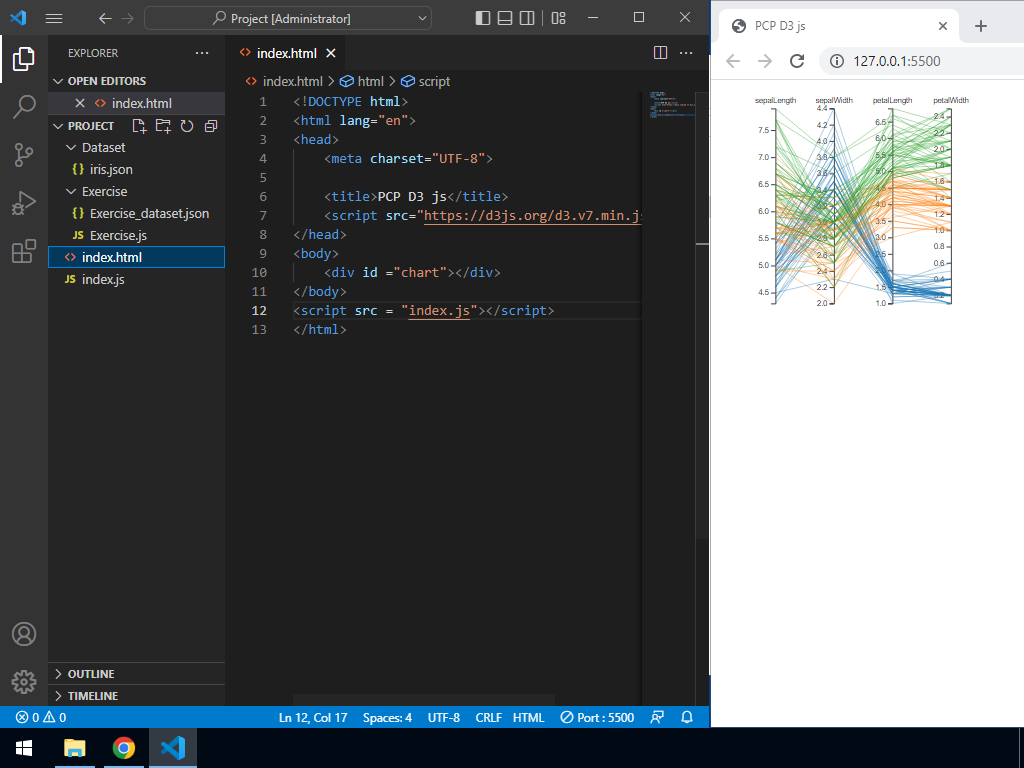This screenshot has width=1024, height=768.
Task: Toggle the secondary side bar layout
Action: click(527, 18)
